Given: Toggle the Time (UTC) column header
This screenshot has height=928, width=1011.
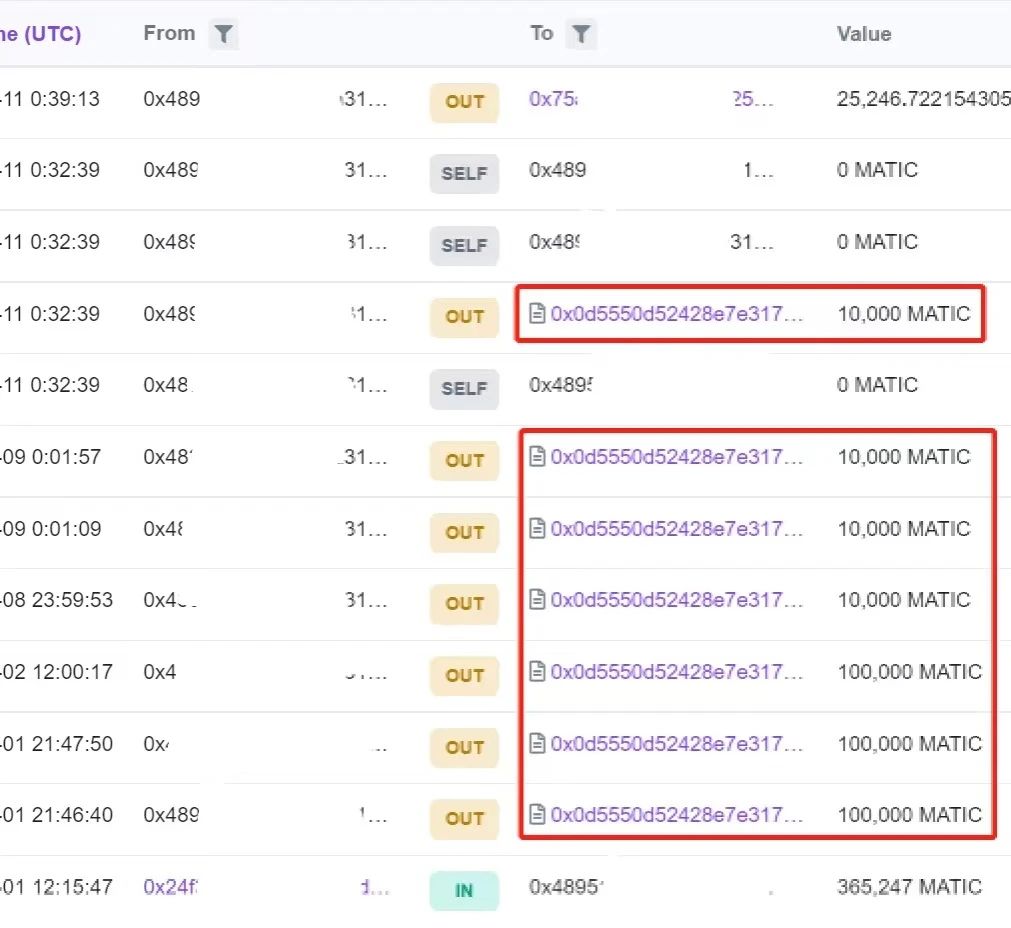Looking at the screenshot, I should [40, 34].
